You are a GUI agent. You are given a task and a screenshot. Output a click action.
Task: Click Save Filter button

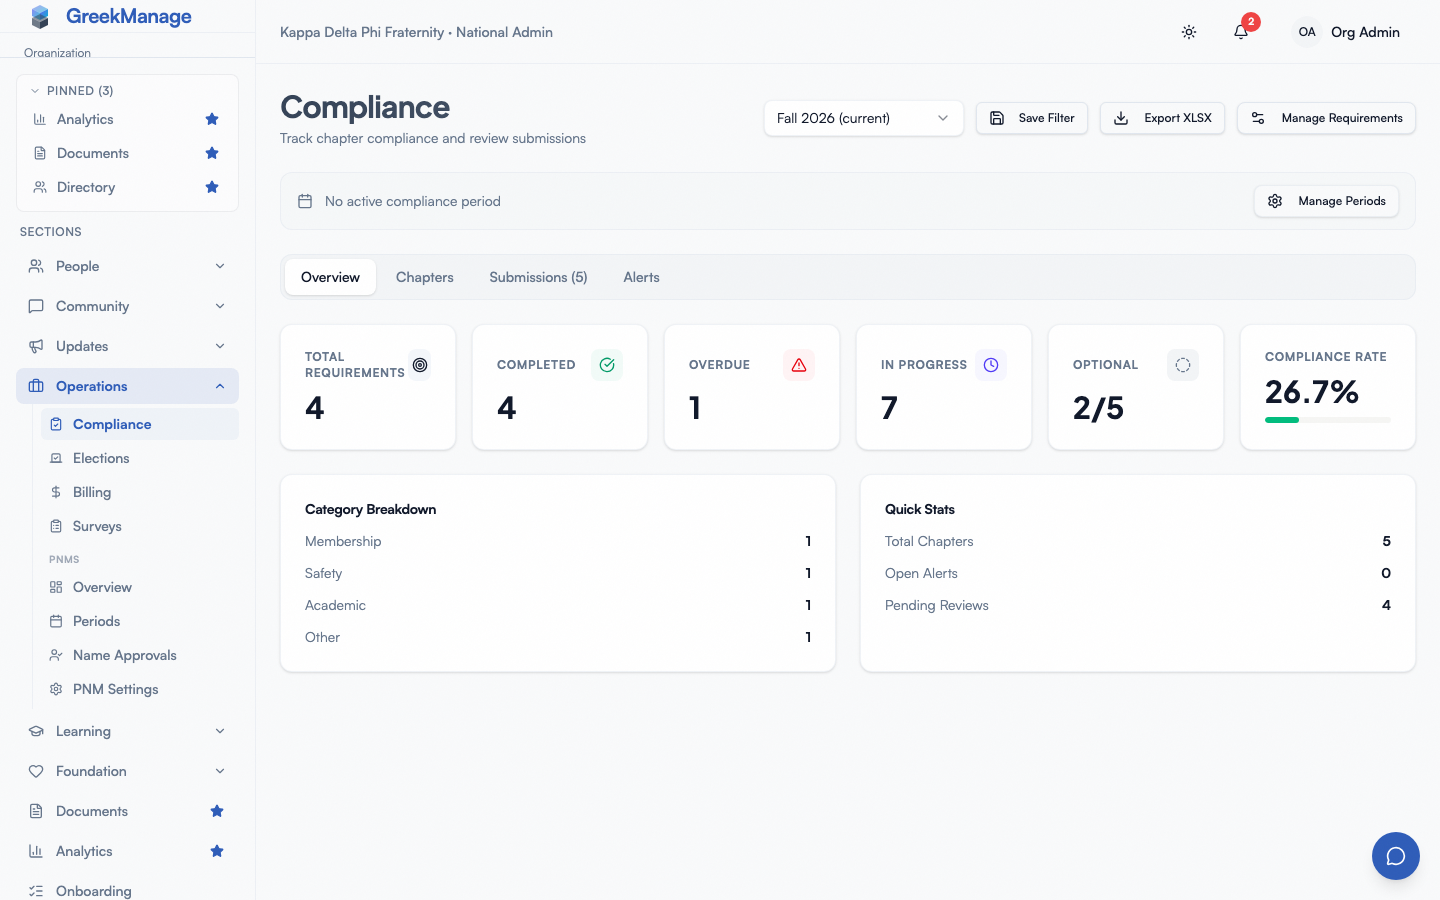coord(1031,118)
